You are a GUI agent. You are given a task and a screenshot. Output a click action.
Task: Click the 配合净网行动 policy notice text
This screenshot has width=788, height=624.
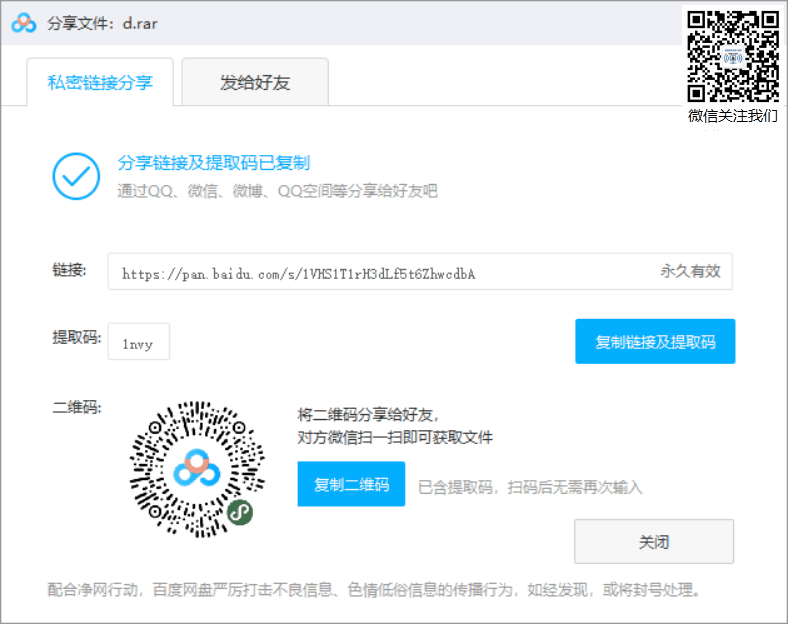tap(374, 589)
